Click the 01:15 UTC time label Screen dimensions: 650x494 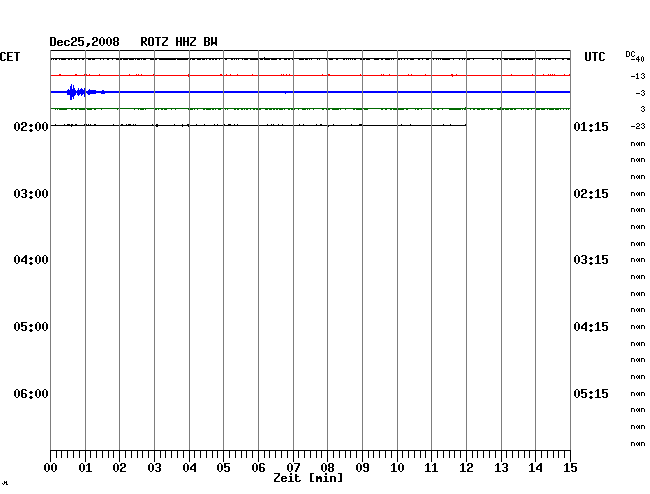pyautogui.click(x=591, y=126)
